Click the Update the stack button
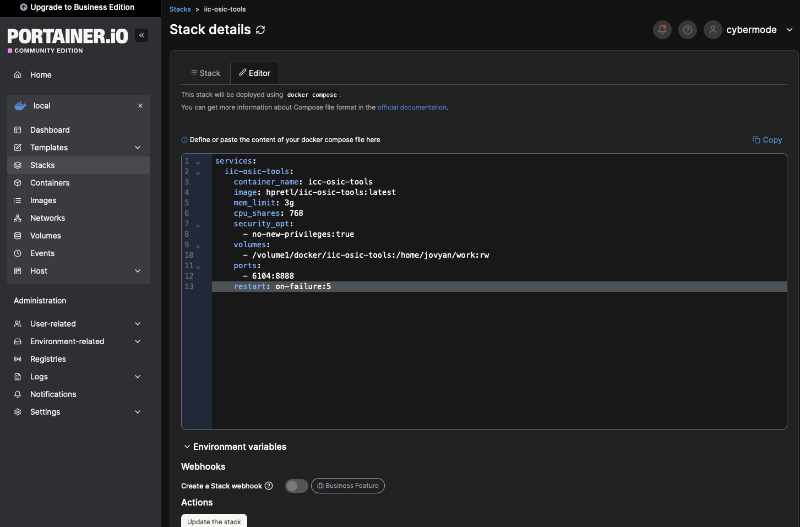Screen dimensions: 800x527 click(x=213, y=521)
